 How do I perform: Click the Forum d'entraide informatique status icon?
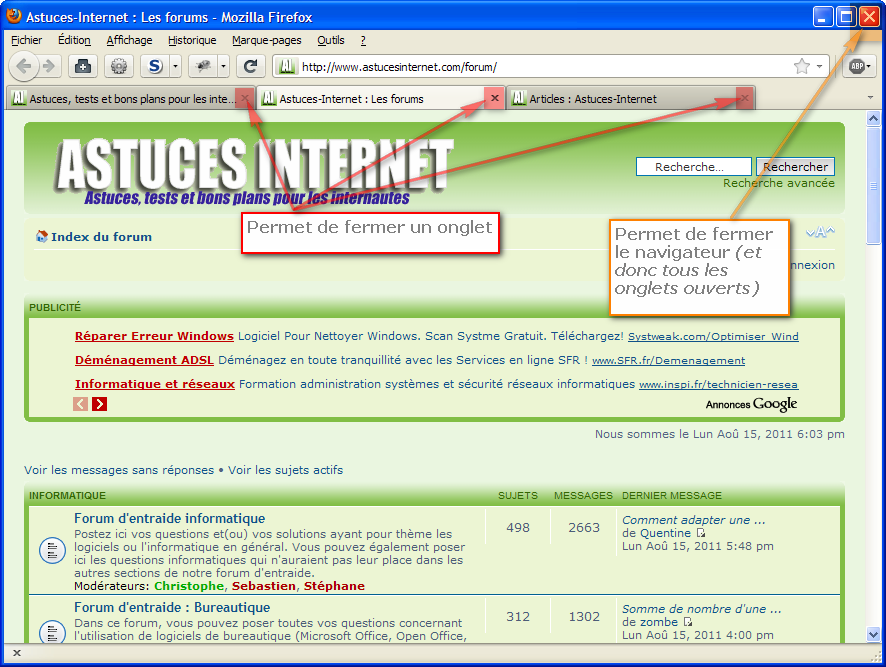52,550
